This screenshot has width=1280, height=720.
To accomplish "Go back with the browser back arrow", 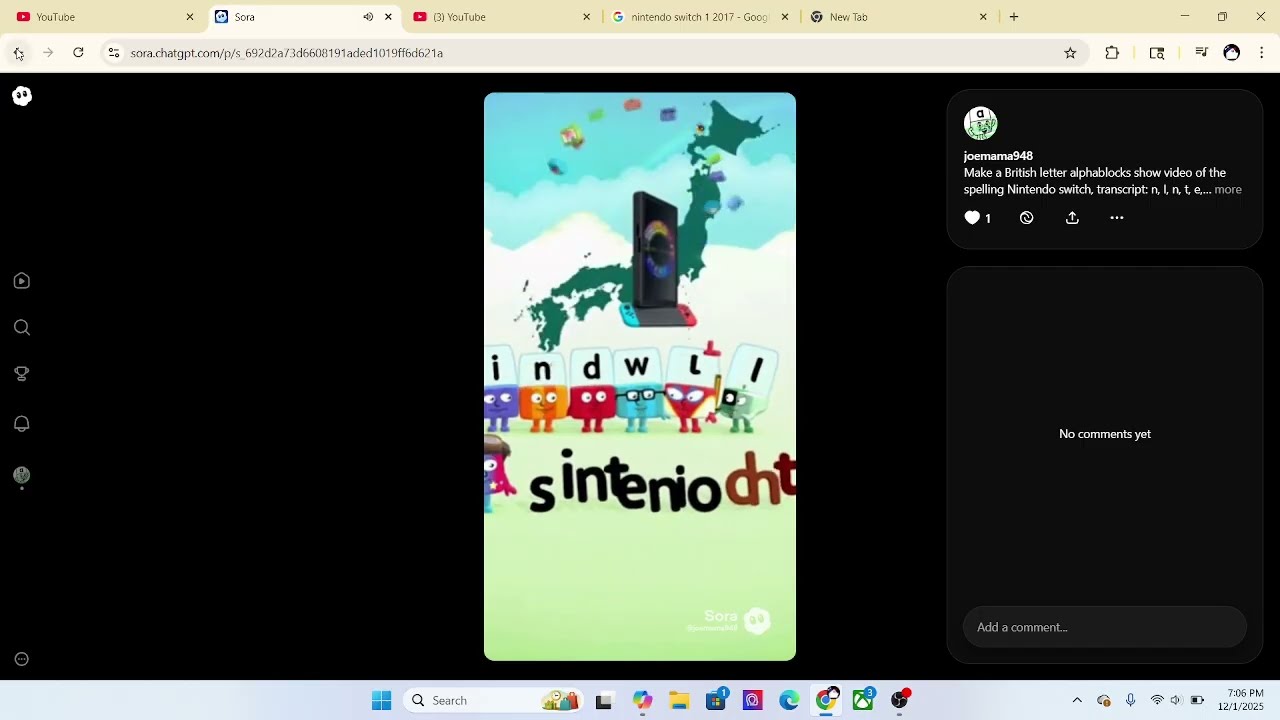I will tap(18, 53).
